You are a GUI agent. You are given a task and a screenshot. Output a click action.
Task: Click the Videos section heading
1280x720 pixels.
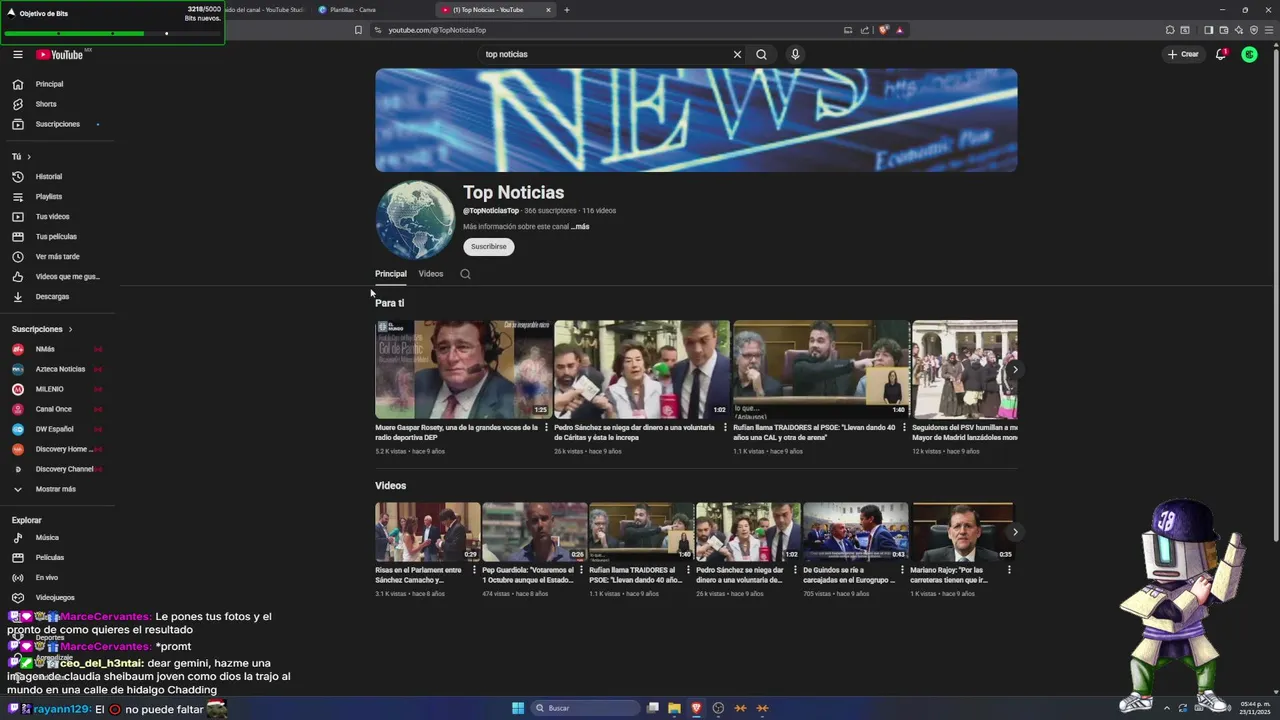390,486
